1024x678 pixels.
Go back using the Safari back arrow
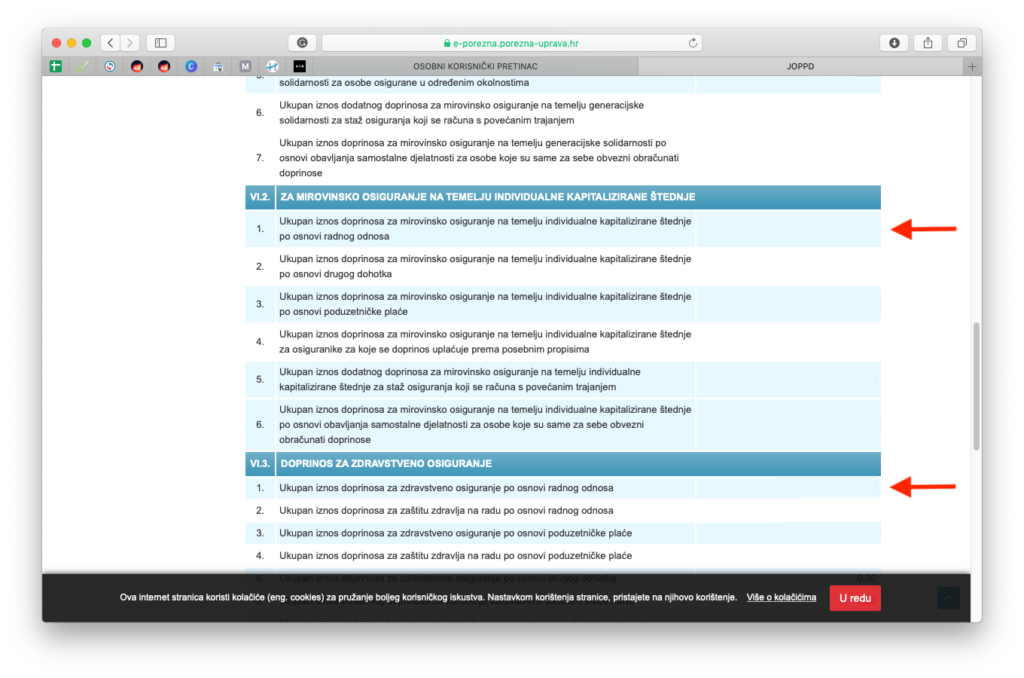click(109, 43)
